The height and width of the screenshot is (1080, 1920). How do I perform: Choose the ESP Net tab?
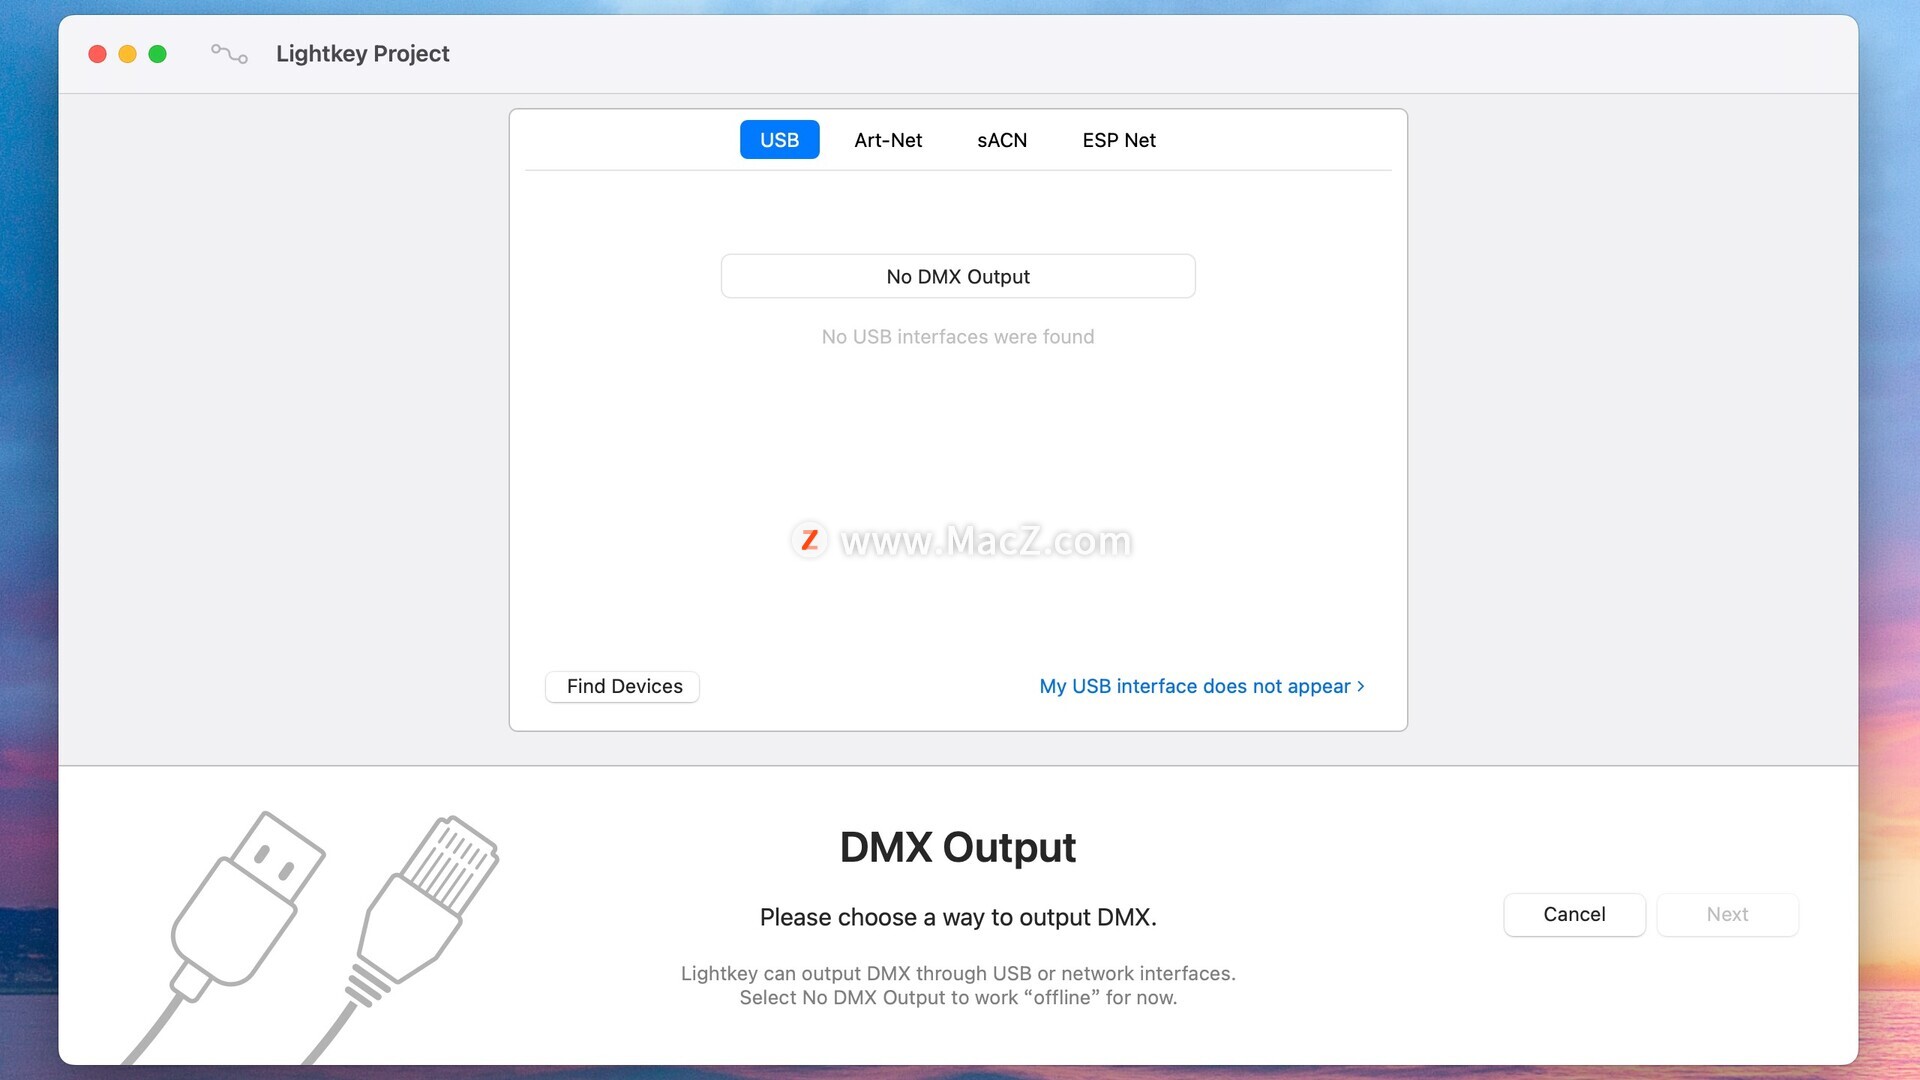click(x=1118, y=140)
